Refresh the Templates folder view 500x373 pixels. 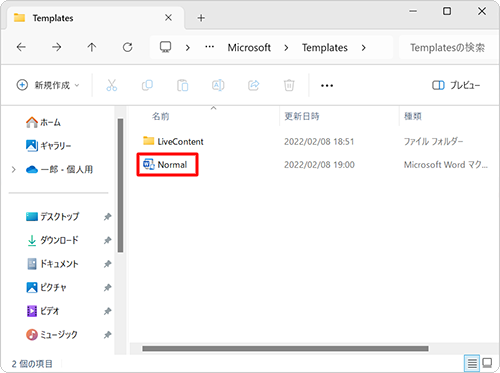(128, 47)
